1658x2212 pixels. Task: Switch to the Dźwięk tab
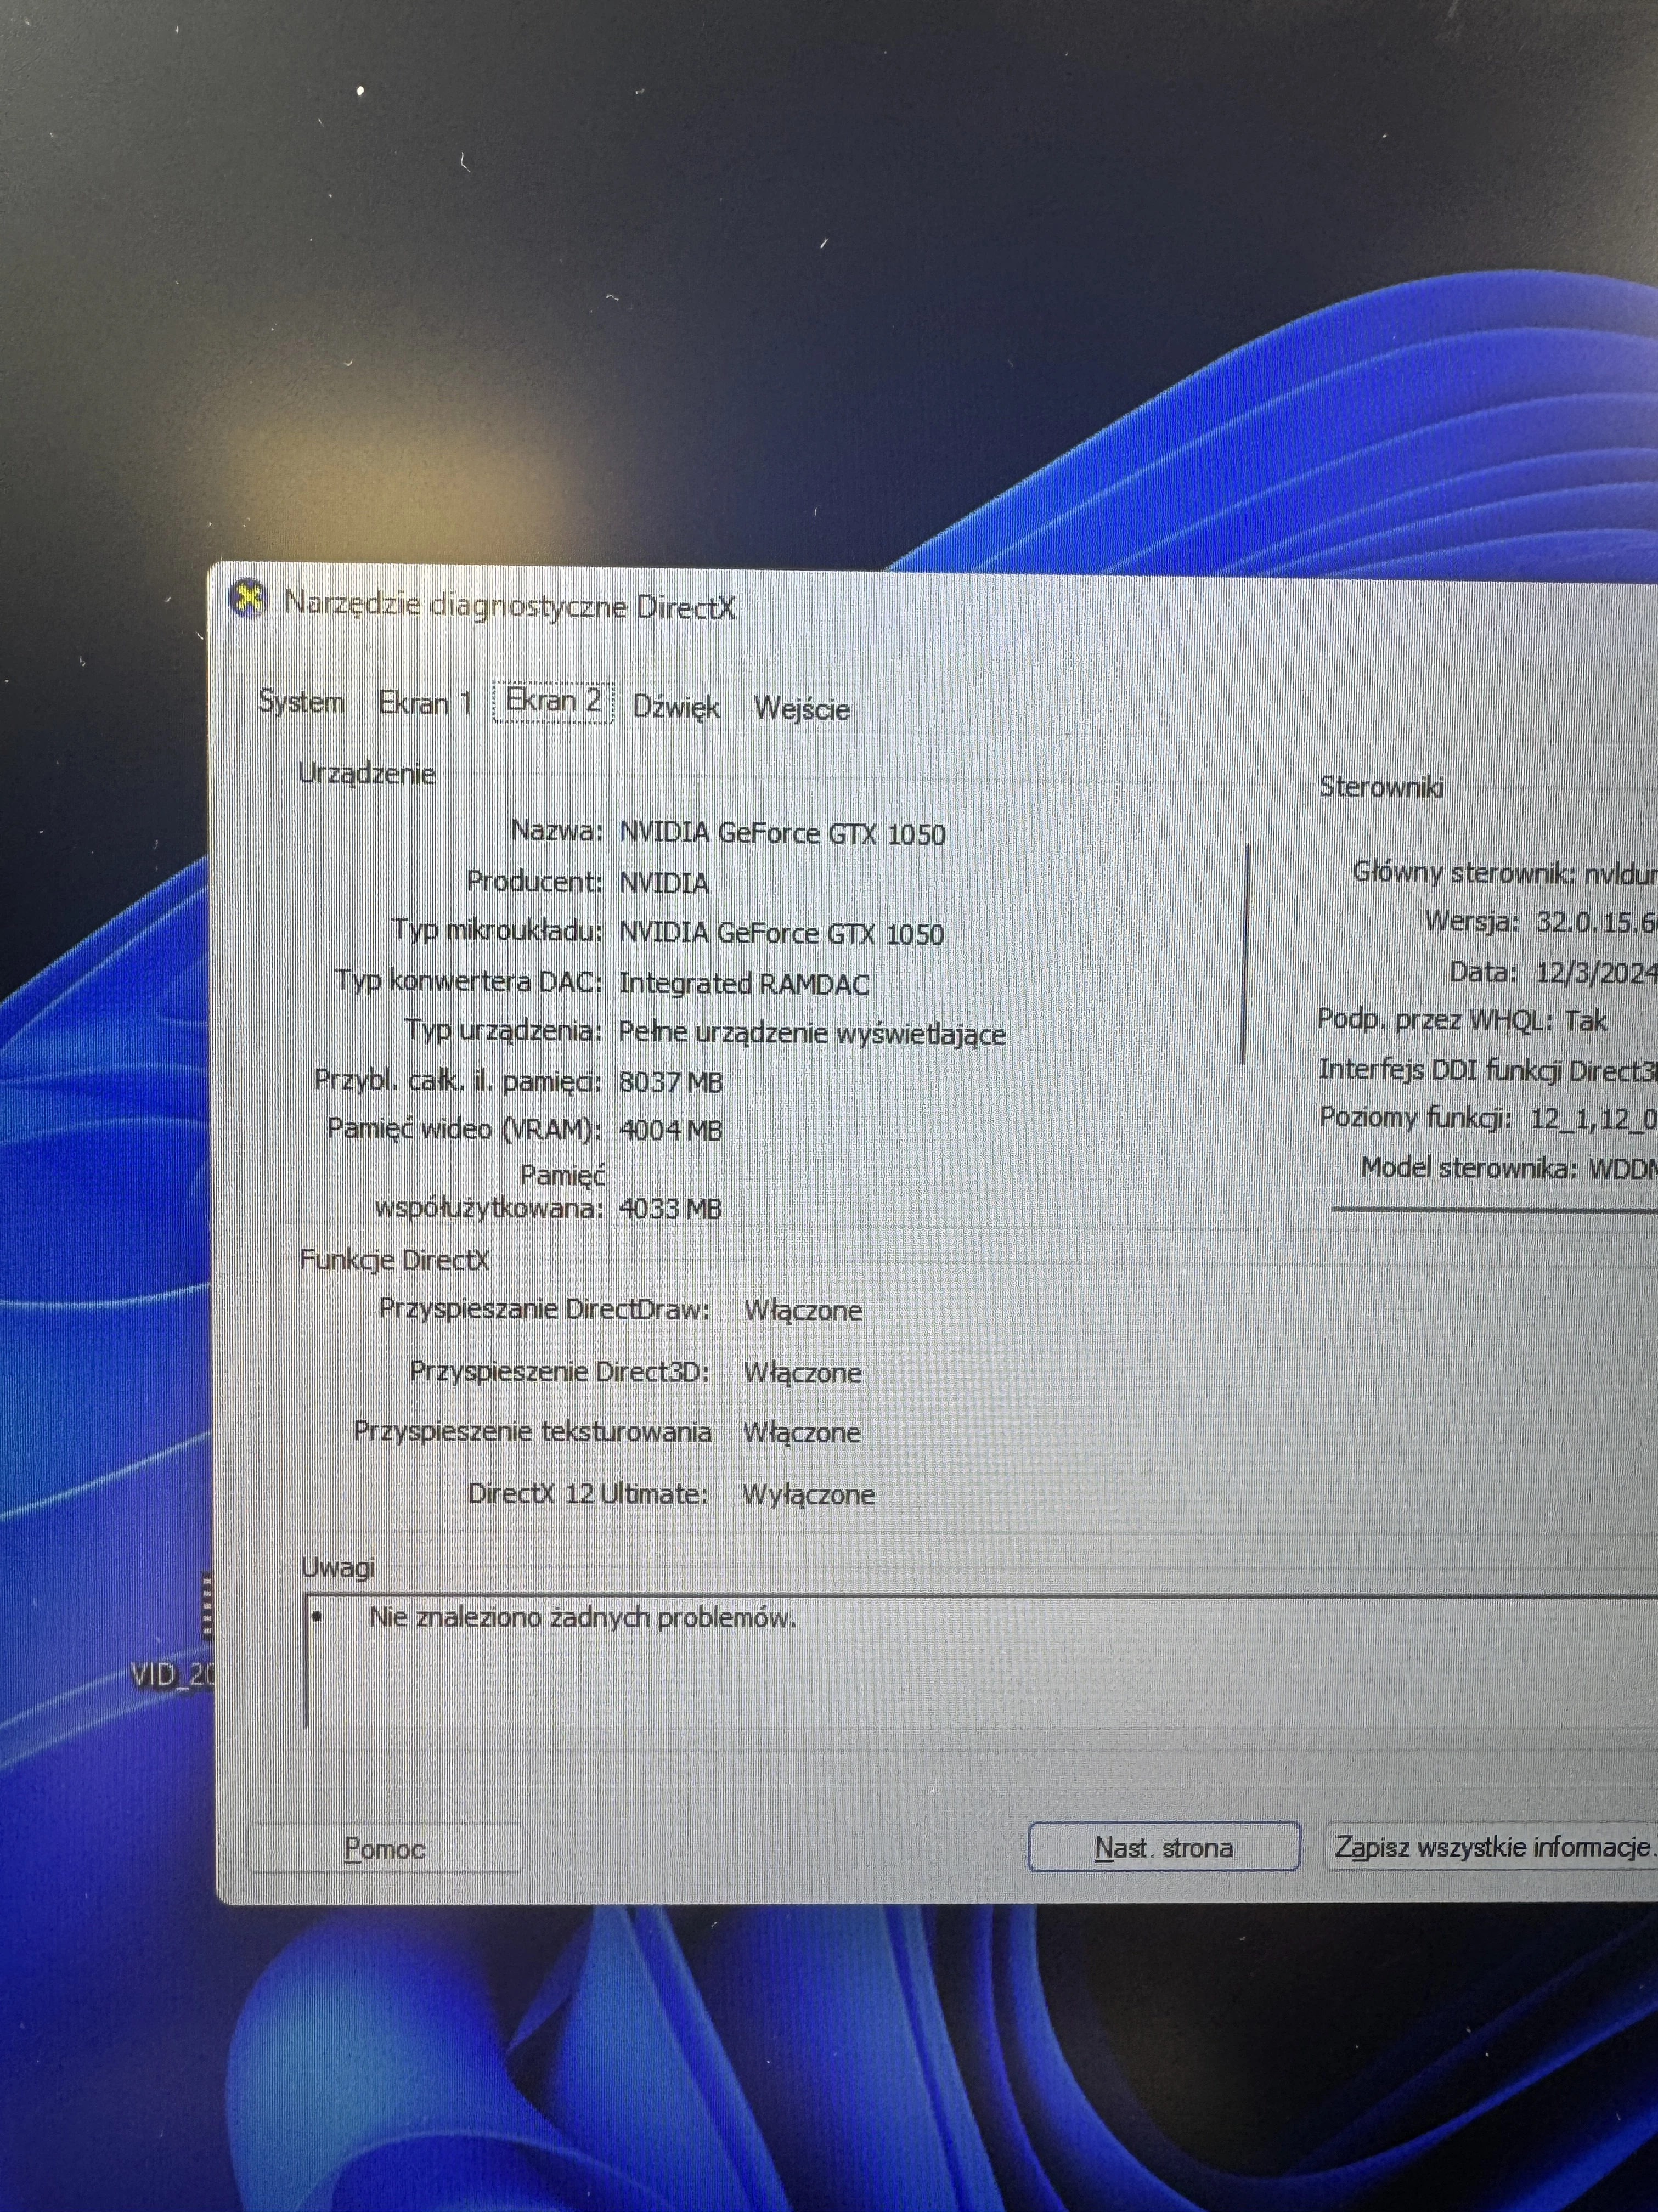tap(676, 707)
